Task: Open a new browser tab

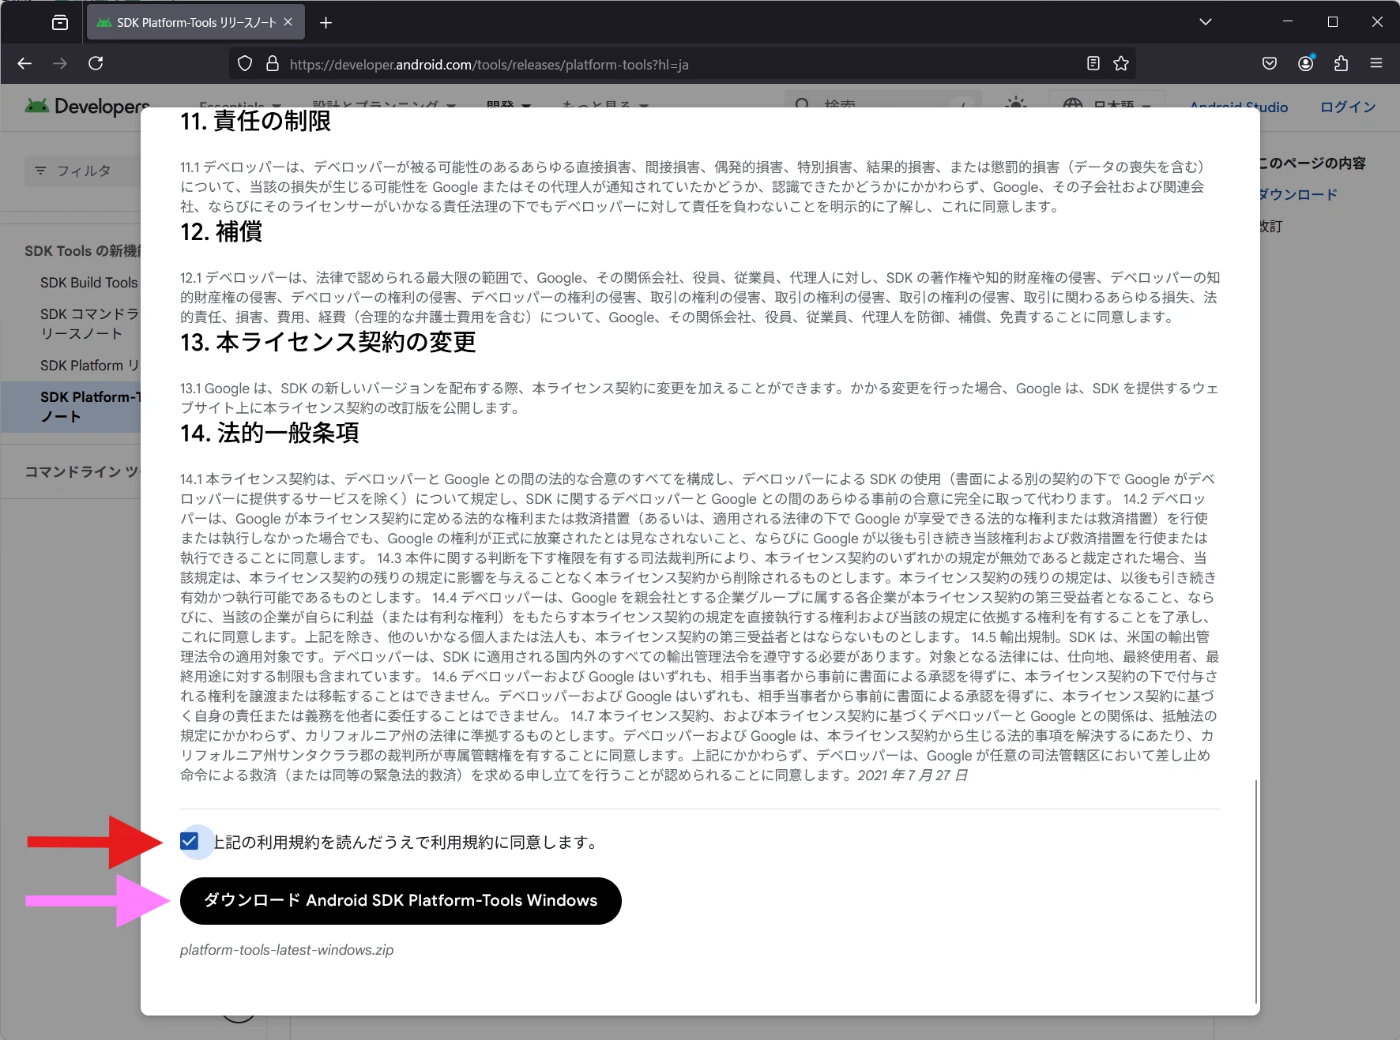Action: point(326,22)
